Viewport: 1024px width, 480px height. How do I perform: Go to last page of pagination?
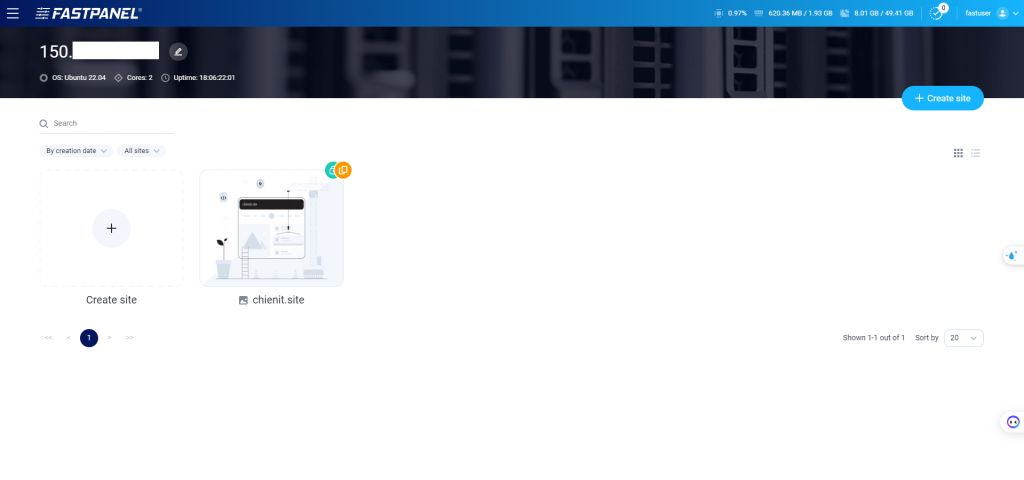coord(129,338)
